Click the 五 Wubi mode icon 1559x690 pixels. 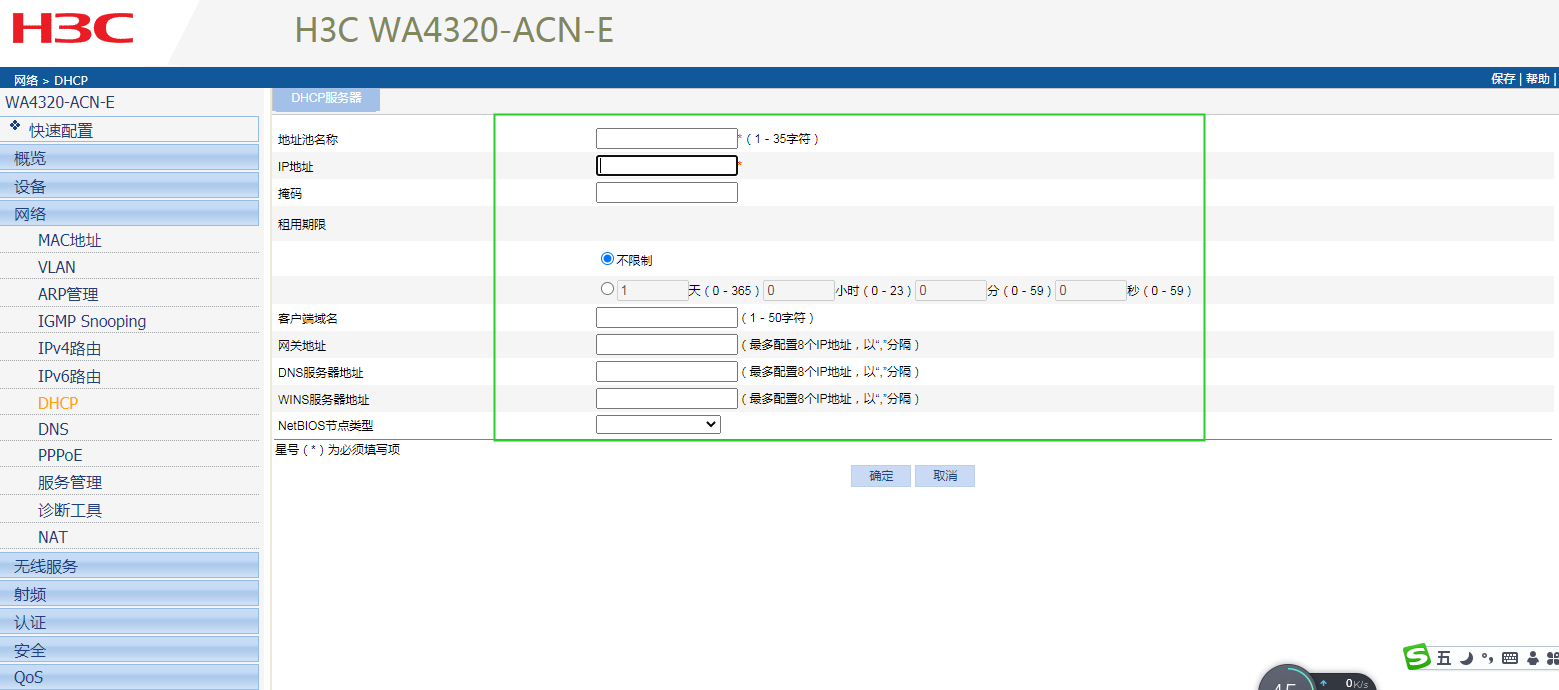tap(1444, 658)
